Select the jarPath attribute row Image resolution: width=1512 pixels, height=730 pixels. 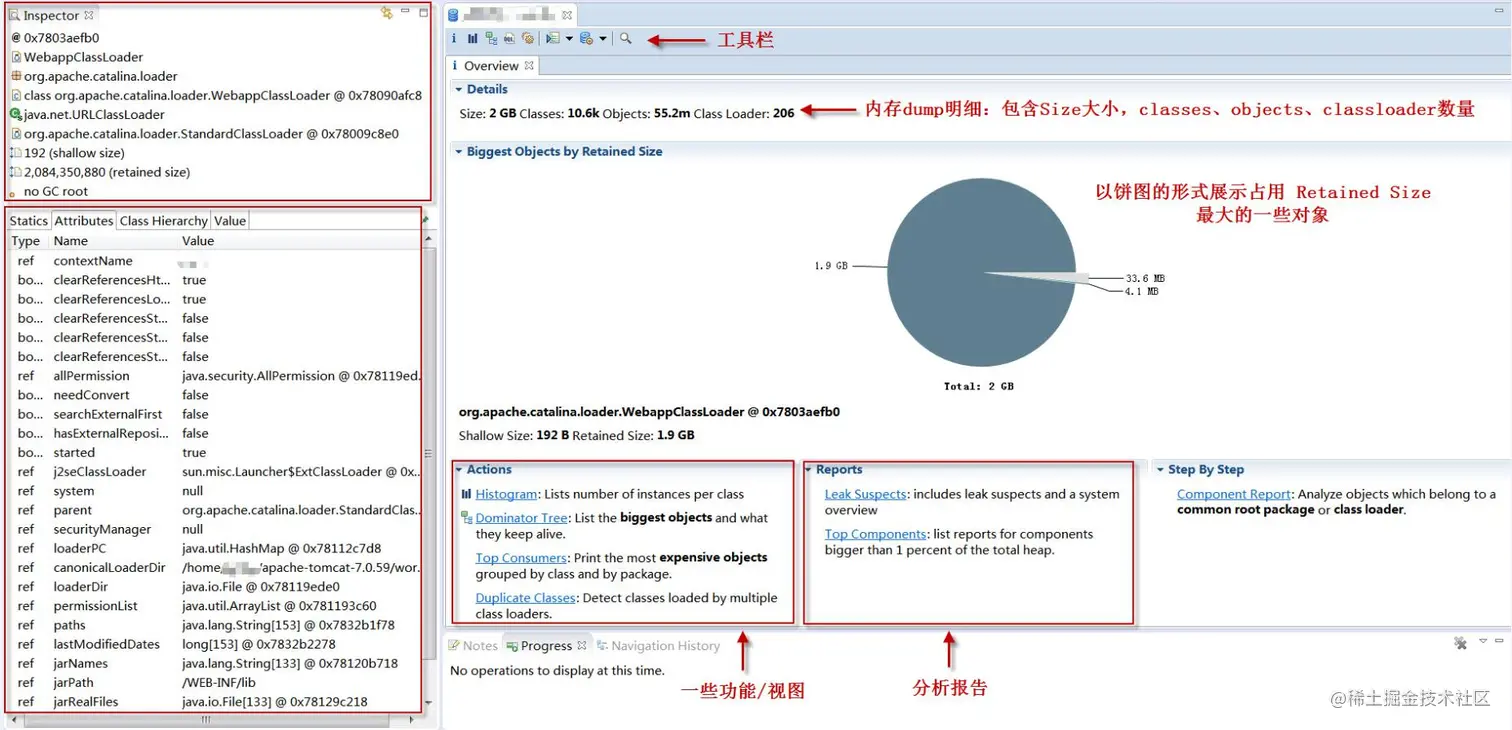pyautogui.click(x=215, y=683)
